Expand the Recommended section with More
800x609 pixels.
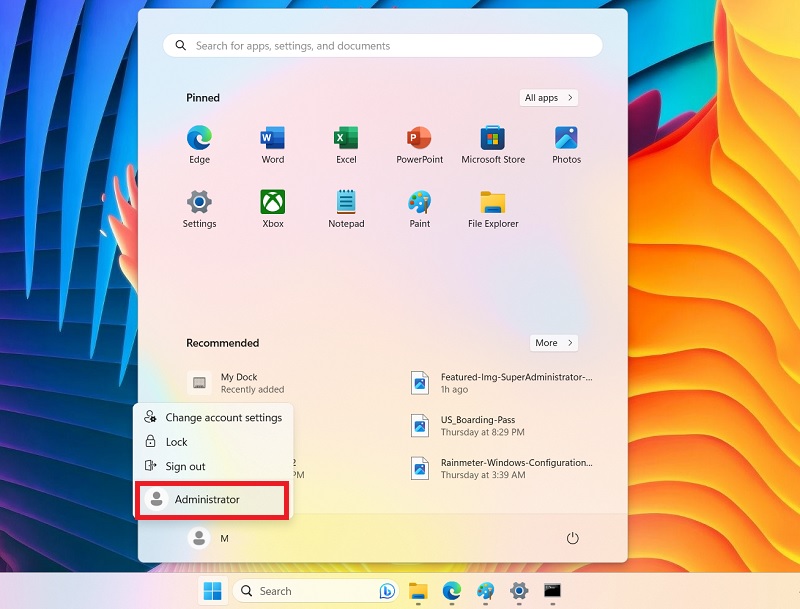pyautogui.click(x=553, y=342)
